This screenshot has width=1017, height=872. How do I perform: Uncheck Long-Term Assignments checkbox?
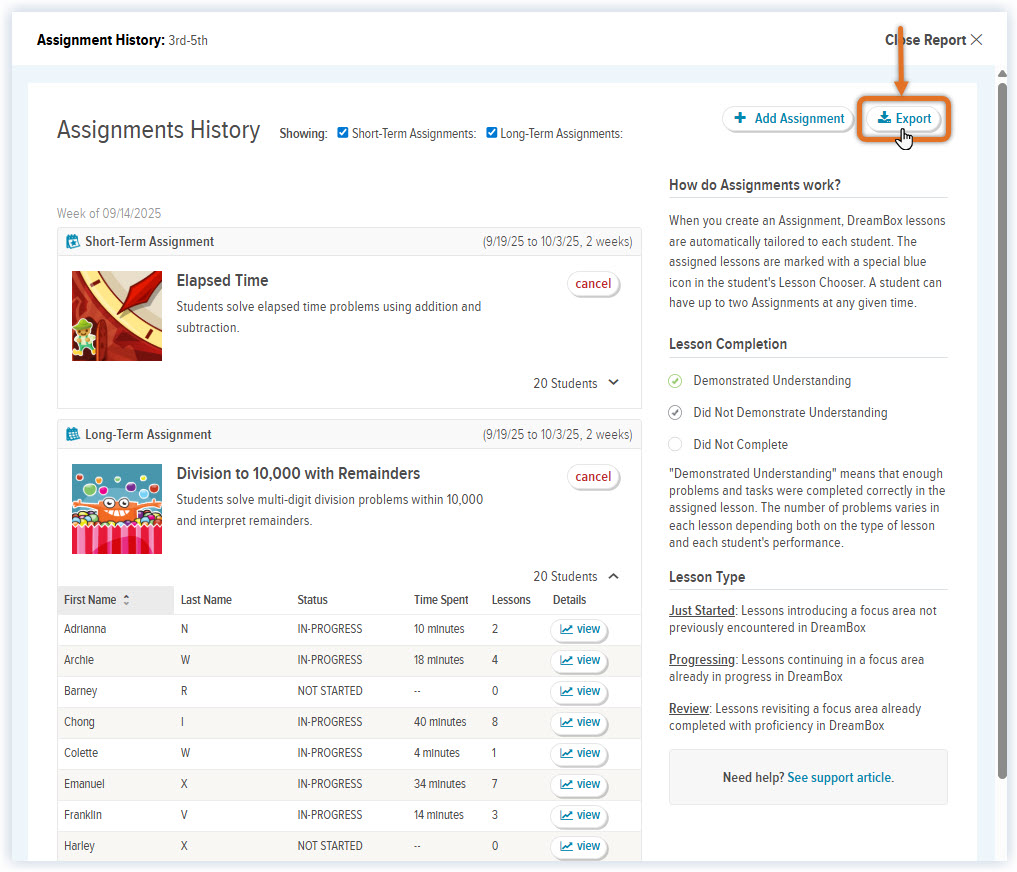(492, 133)
